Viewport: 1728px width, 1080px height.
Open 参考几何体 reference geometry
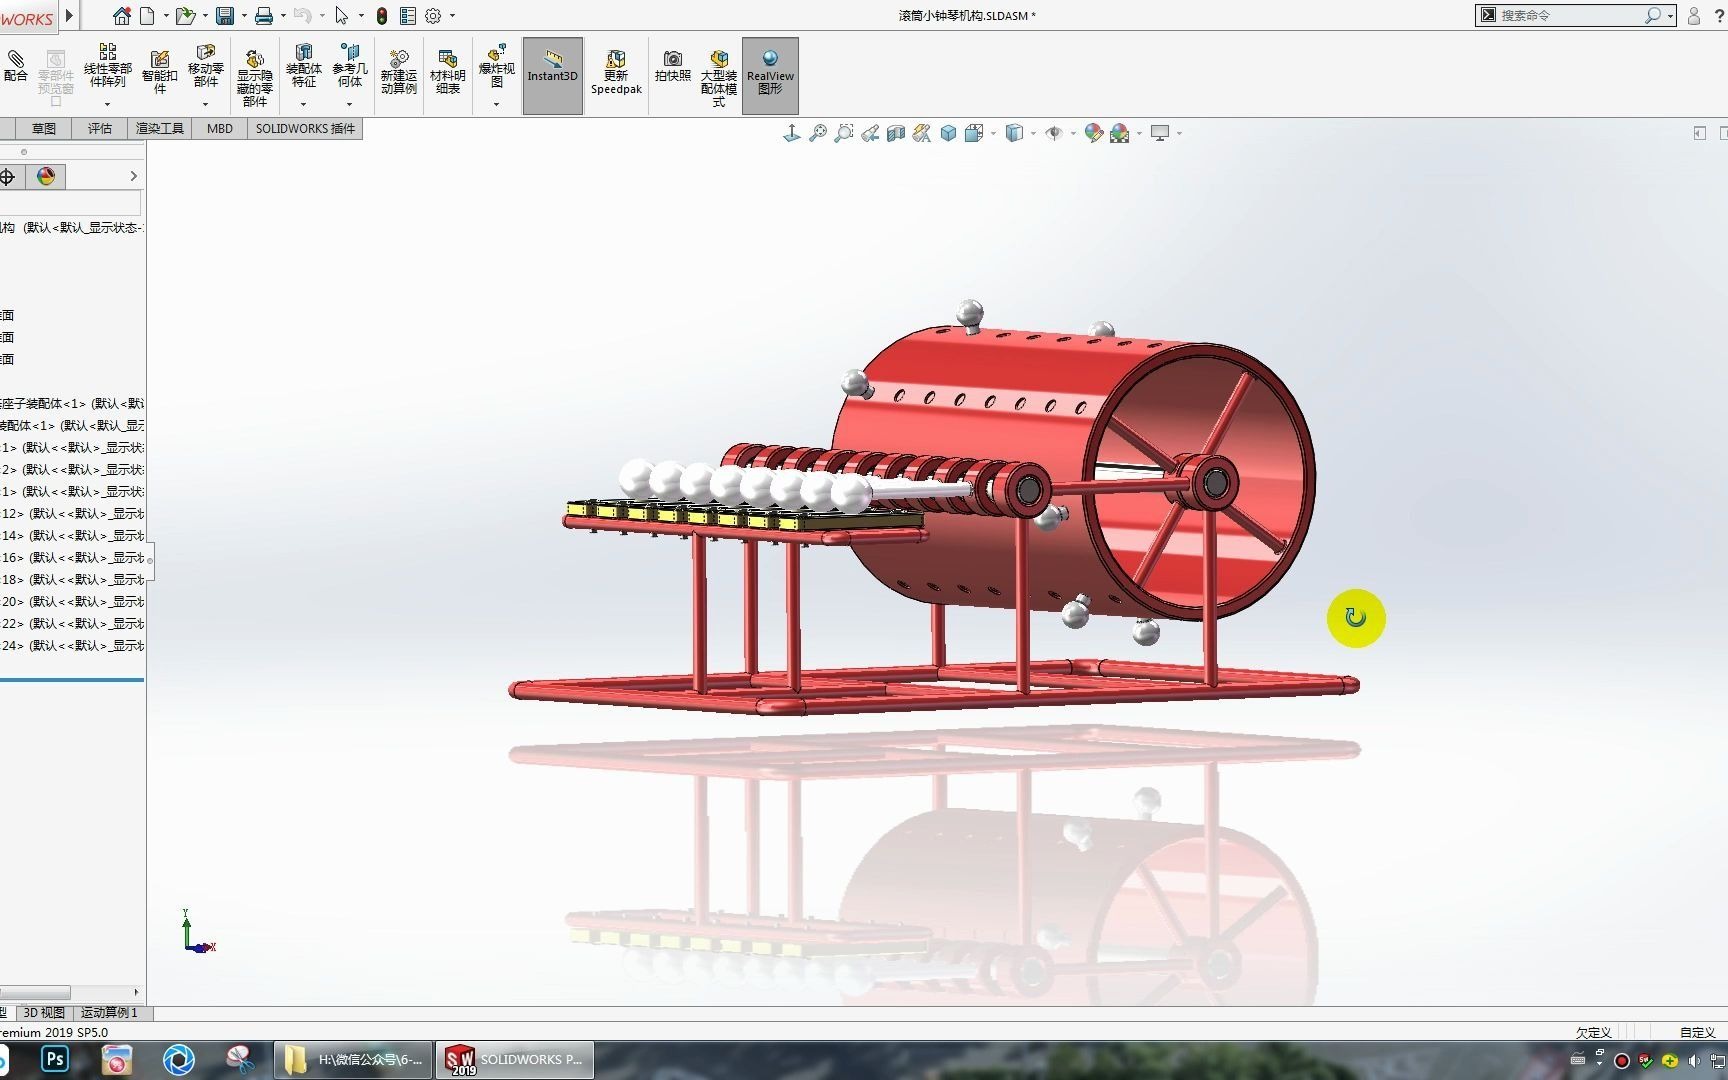pos(350,66)
